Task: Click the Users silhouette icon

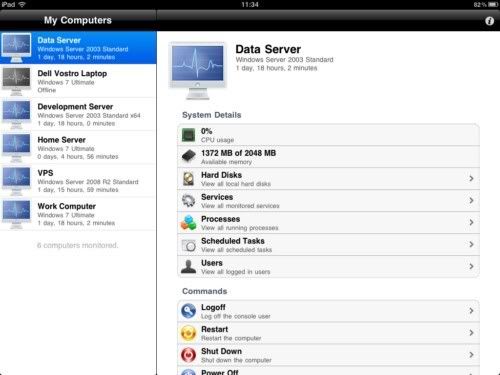Action: (x=188, y=267)
